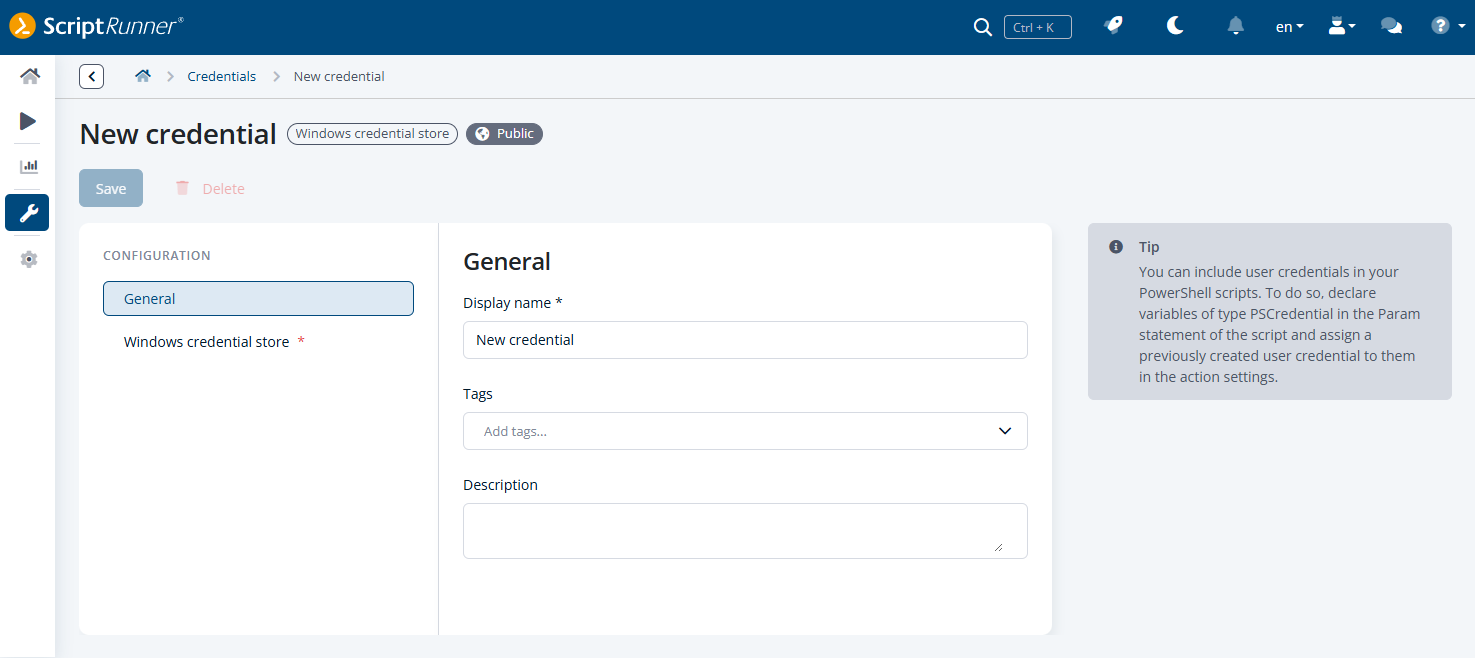Click the New credential breadcrumb text
1475x658 pixels.
(x=339, y=76)
